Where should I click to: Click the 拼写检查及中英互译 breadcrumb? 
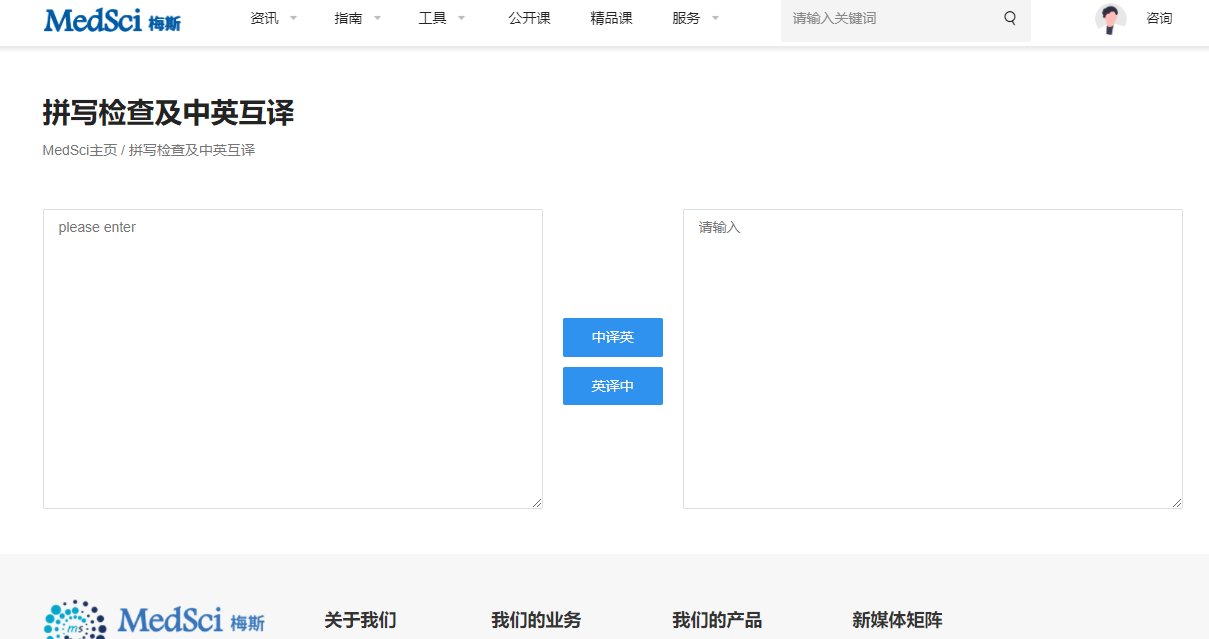pos(191,149)
